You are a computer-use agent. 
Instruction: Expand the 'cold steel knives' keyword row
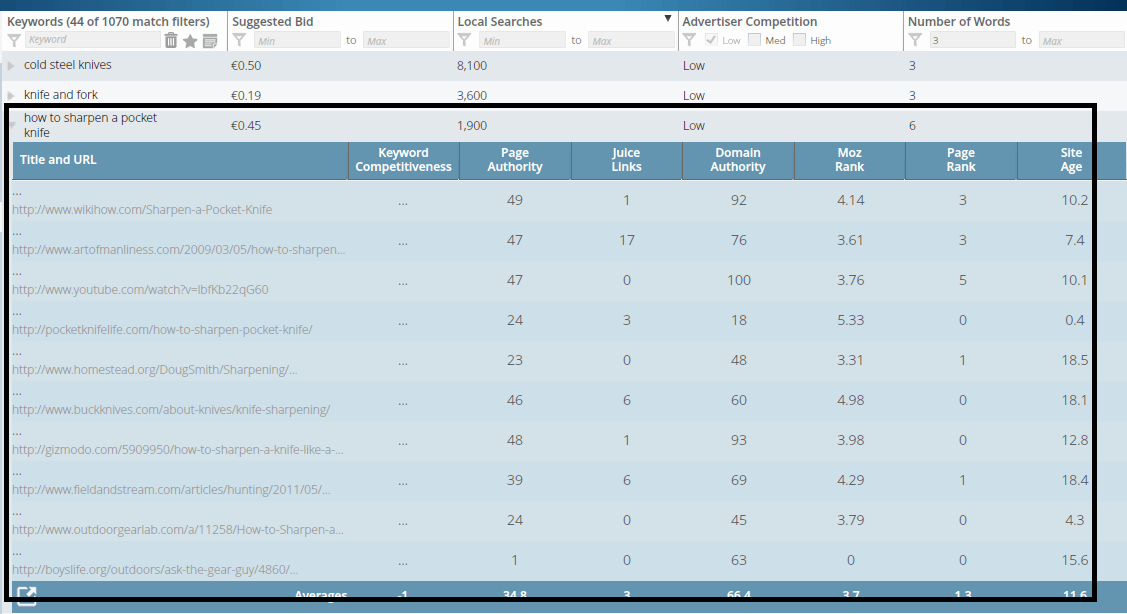click(11, 66)
